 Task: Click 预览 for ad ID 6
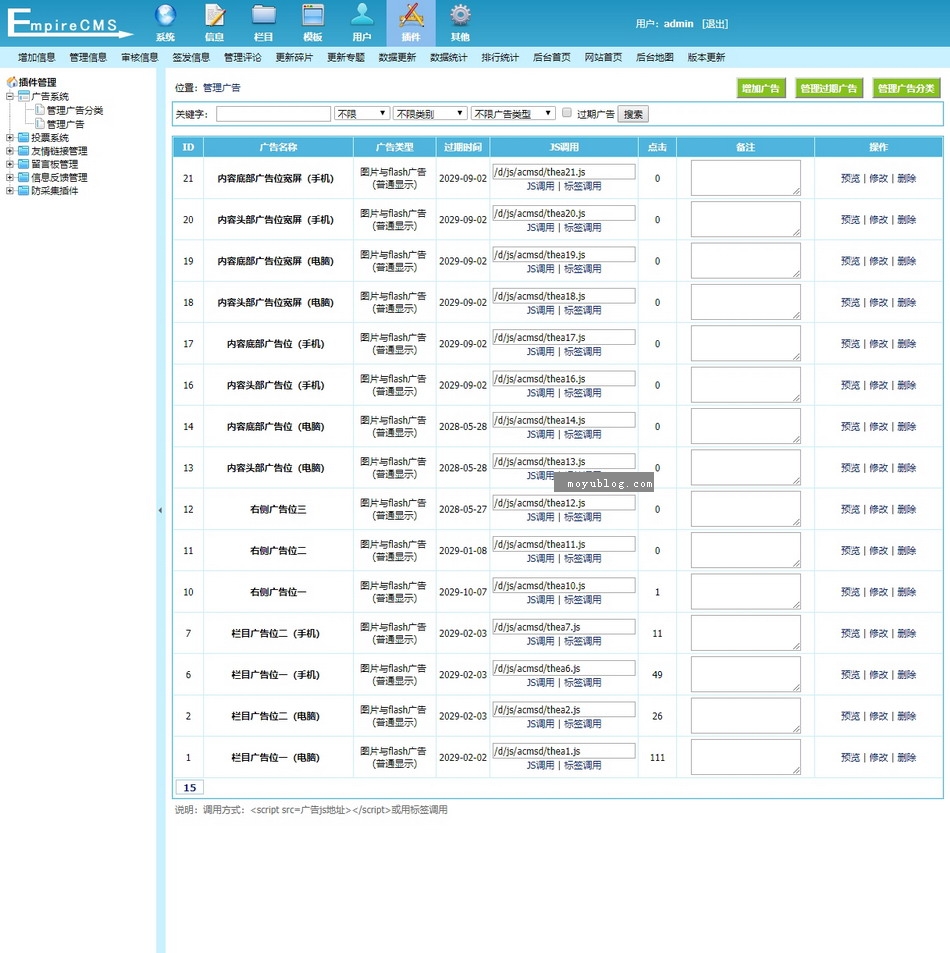coord(850,675)
